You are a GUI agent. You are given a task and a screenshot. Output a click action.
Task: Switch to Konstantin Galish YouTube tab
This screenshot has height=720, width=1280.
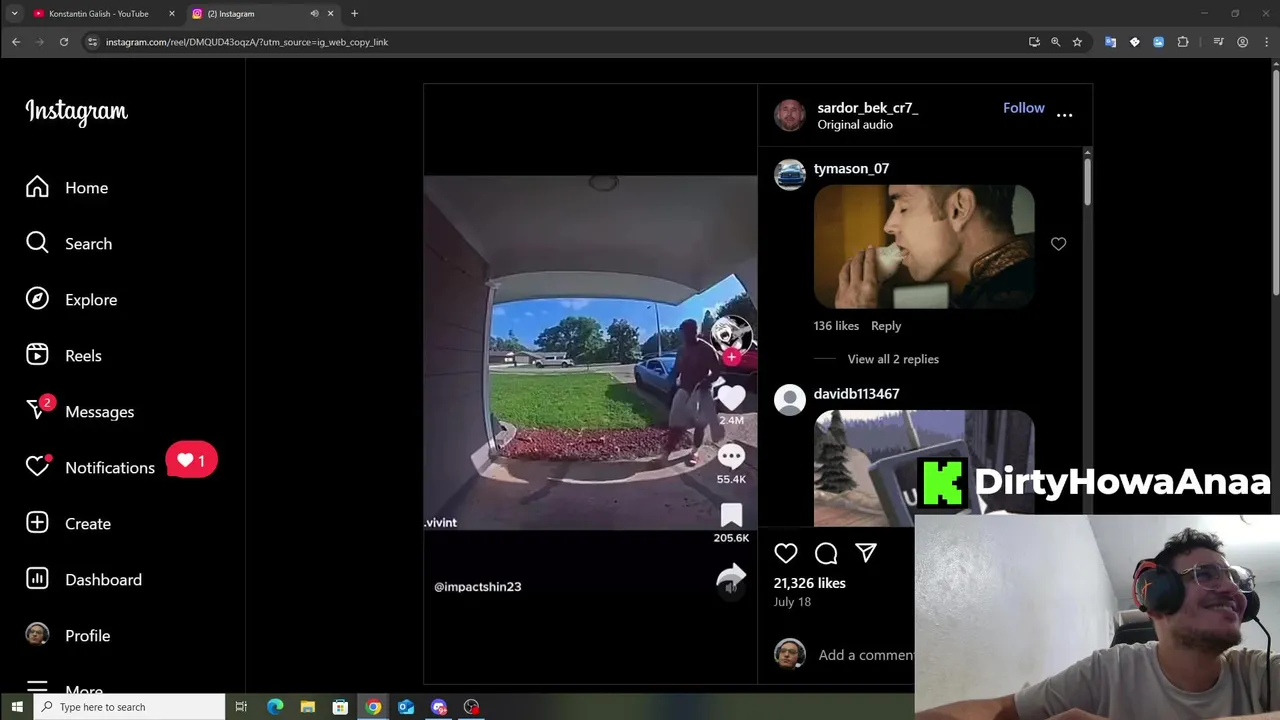(x=98, y=14)
